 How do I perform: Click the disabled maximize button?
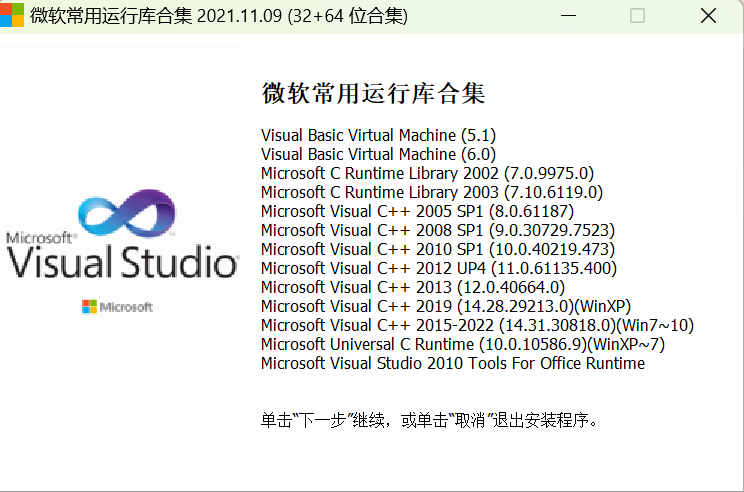[x=637, y=16]
